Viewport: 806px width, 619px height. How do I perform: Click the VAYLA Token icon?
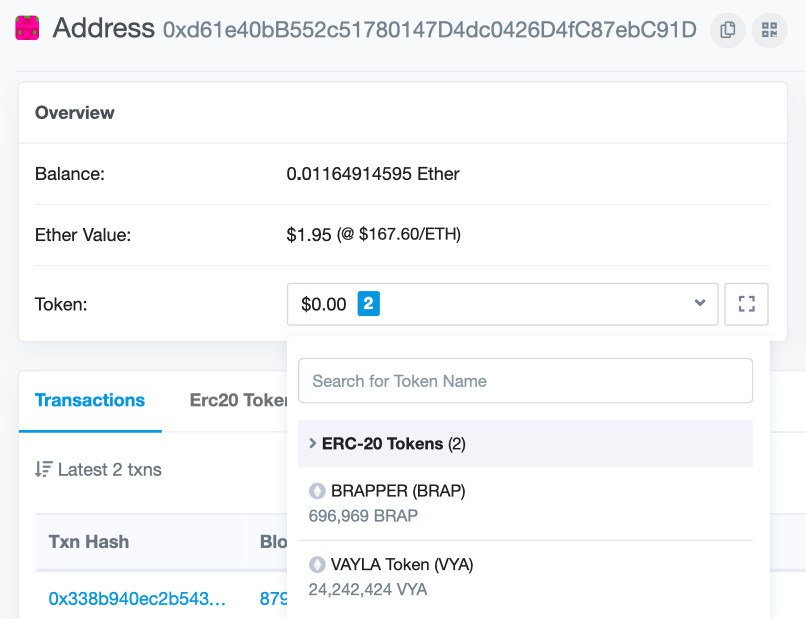tap(318, 564)
